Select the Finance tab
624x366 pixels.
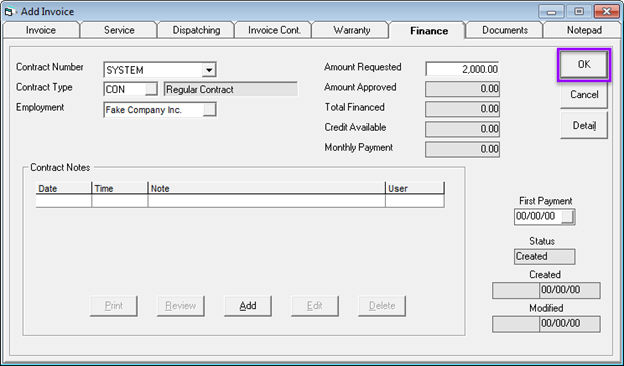[429, 31]
